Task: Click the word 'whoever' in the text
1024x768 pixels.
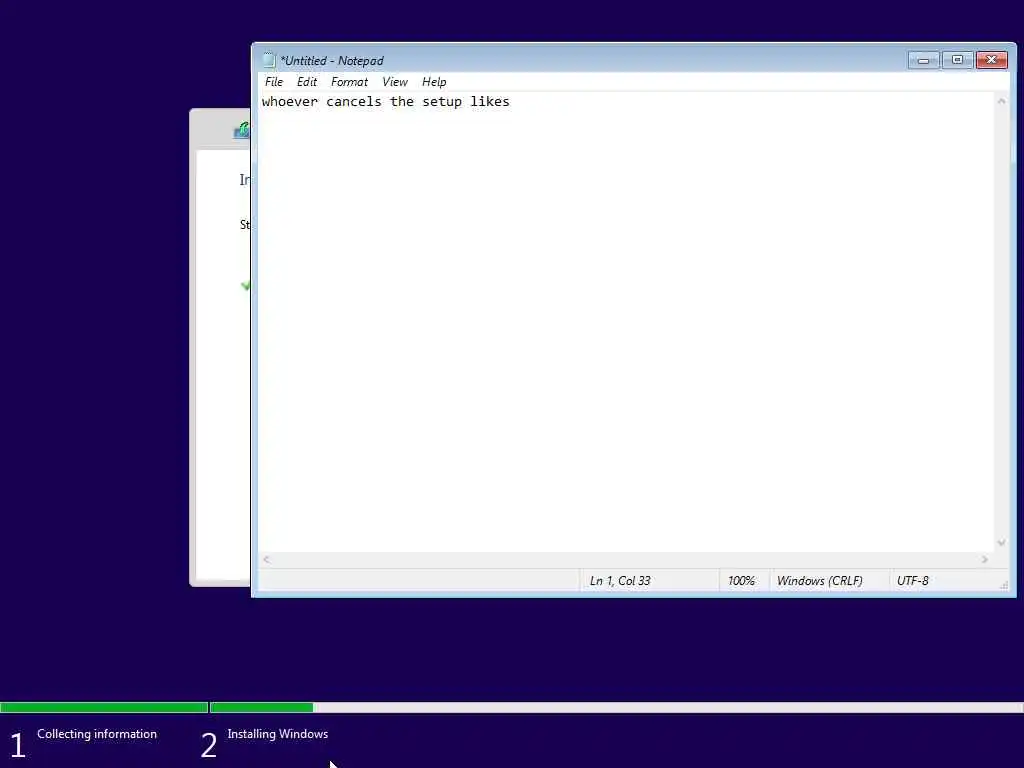Action: (289, 101)
